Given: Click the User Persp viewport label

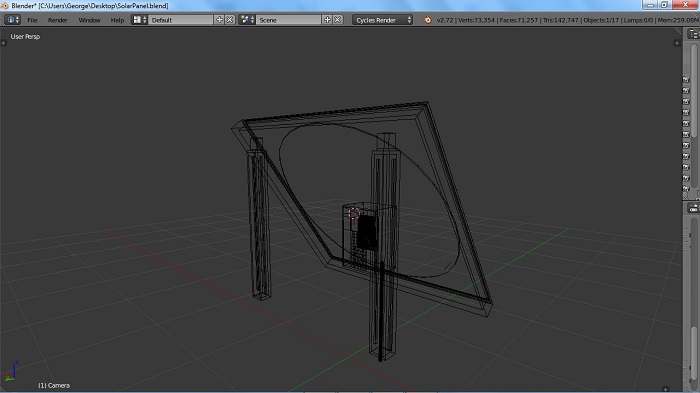Looking at the screenshot, I should coord(25,37).
